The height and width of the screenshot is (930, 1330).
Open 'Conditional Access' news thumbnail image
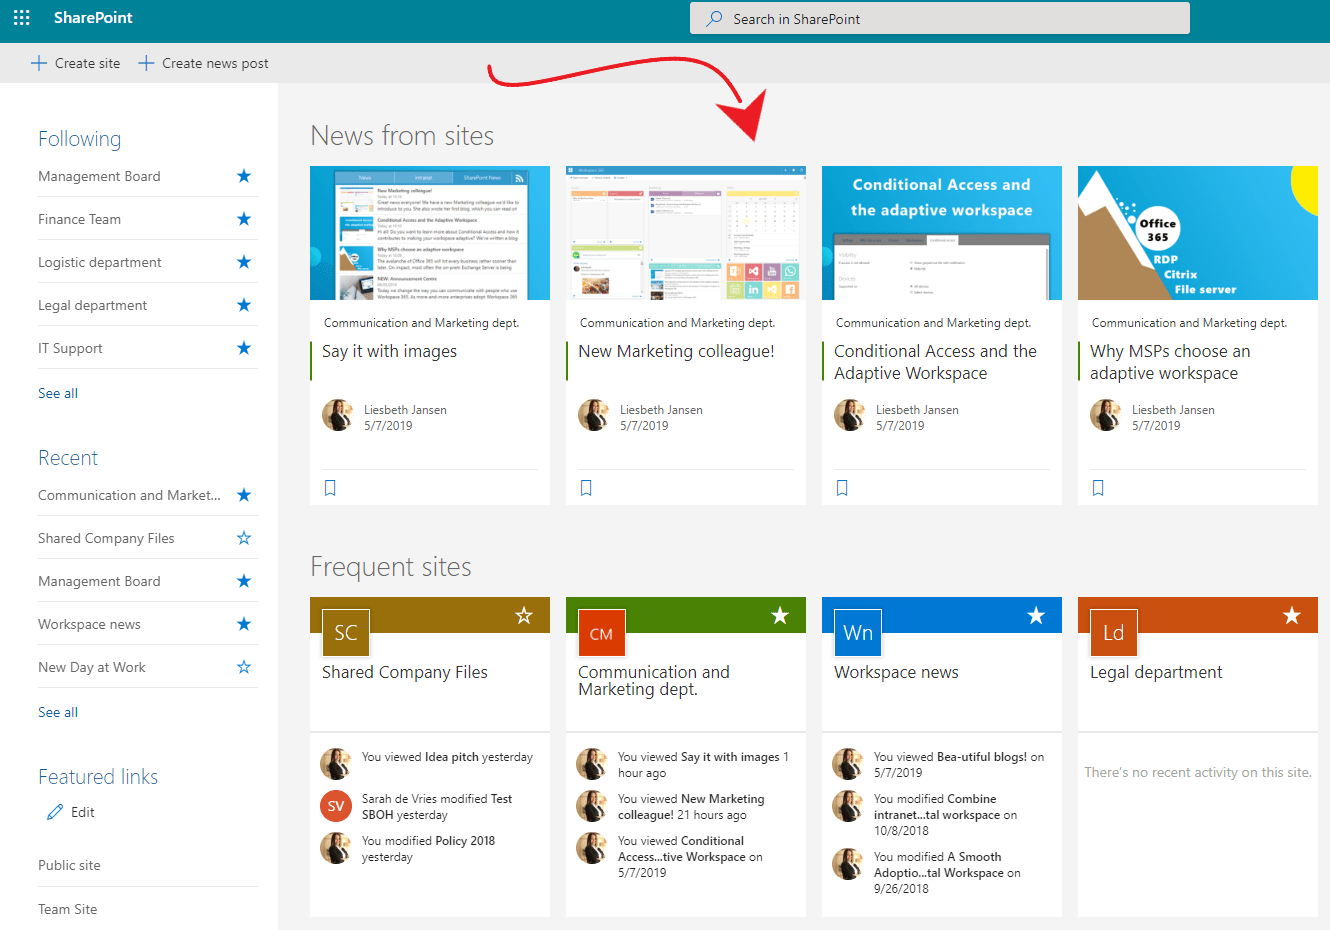coord(942,233)
